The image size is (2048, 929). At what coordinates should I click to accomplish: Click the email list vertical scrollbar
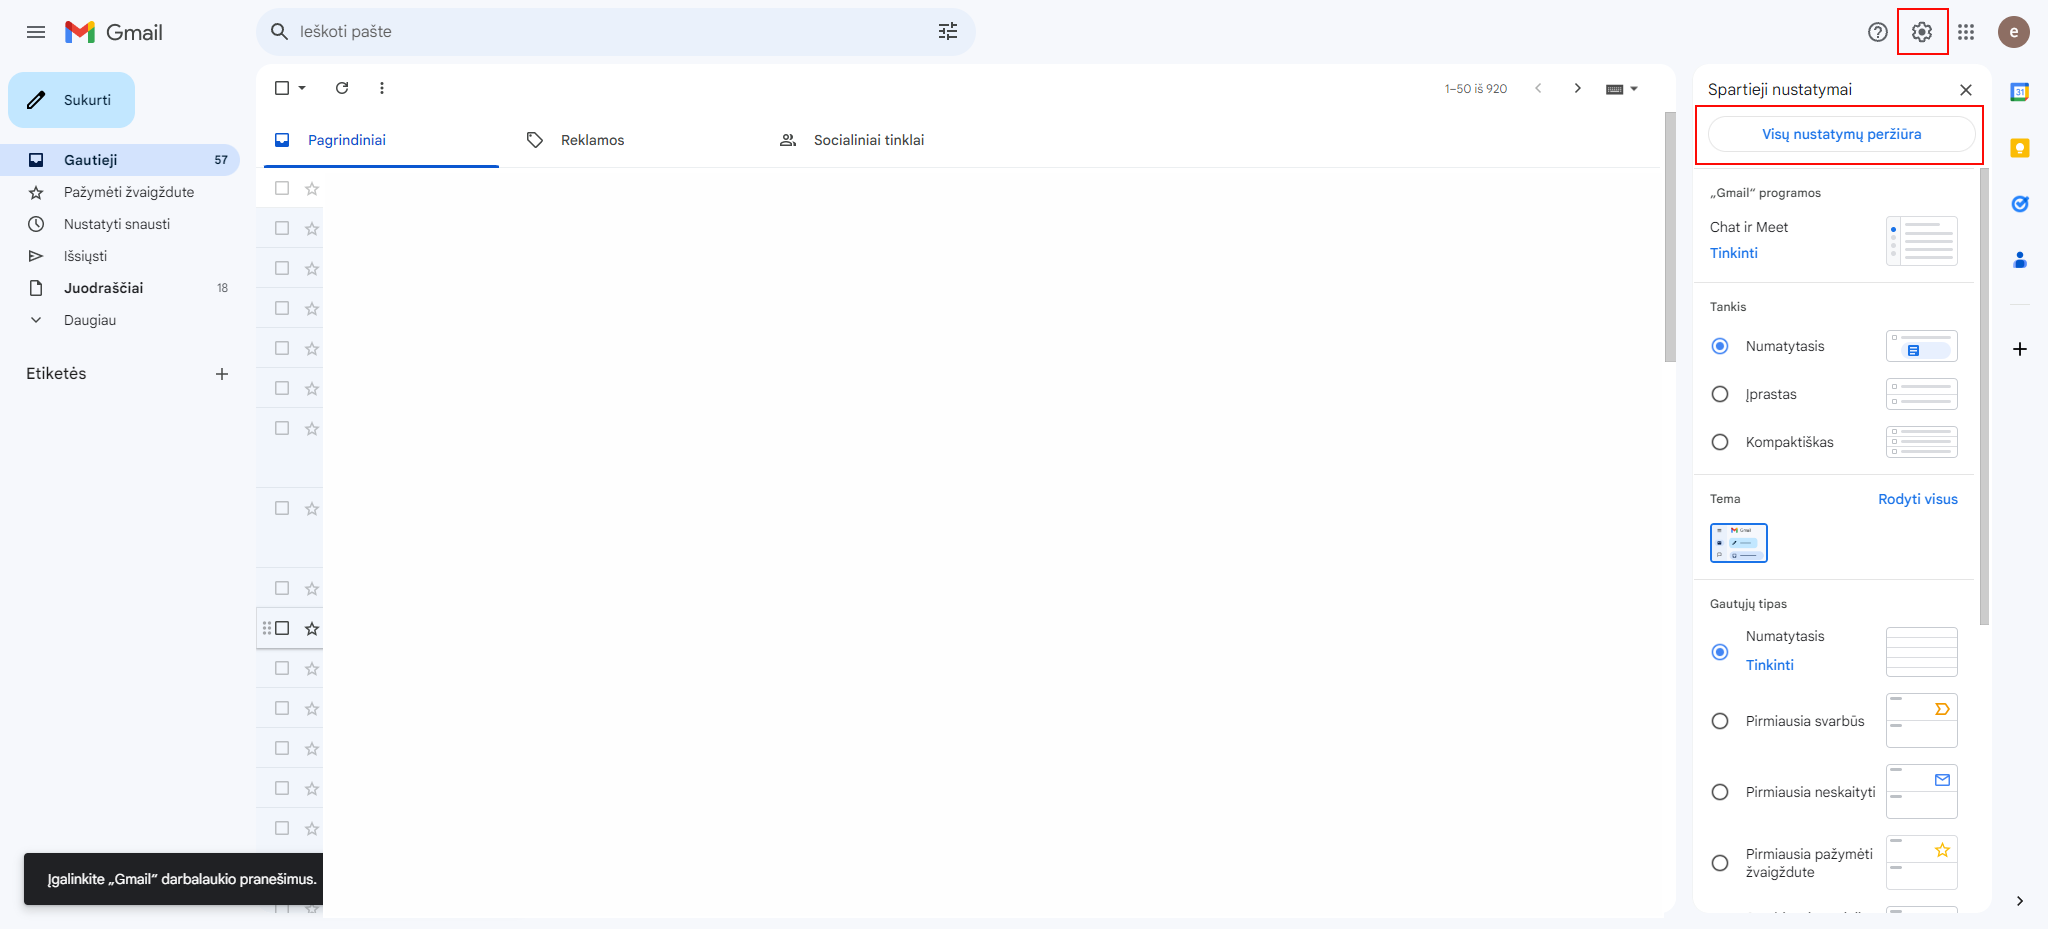(x=1670, y=237)
